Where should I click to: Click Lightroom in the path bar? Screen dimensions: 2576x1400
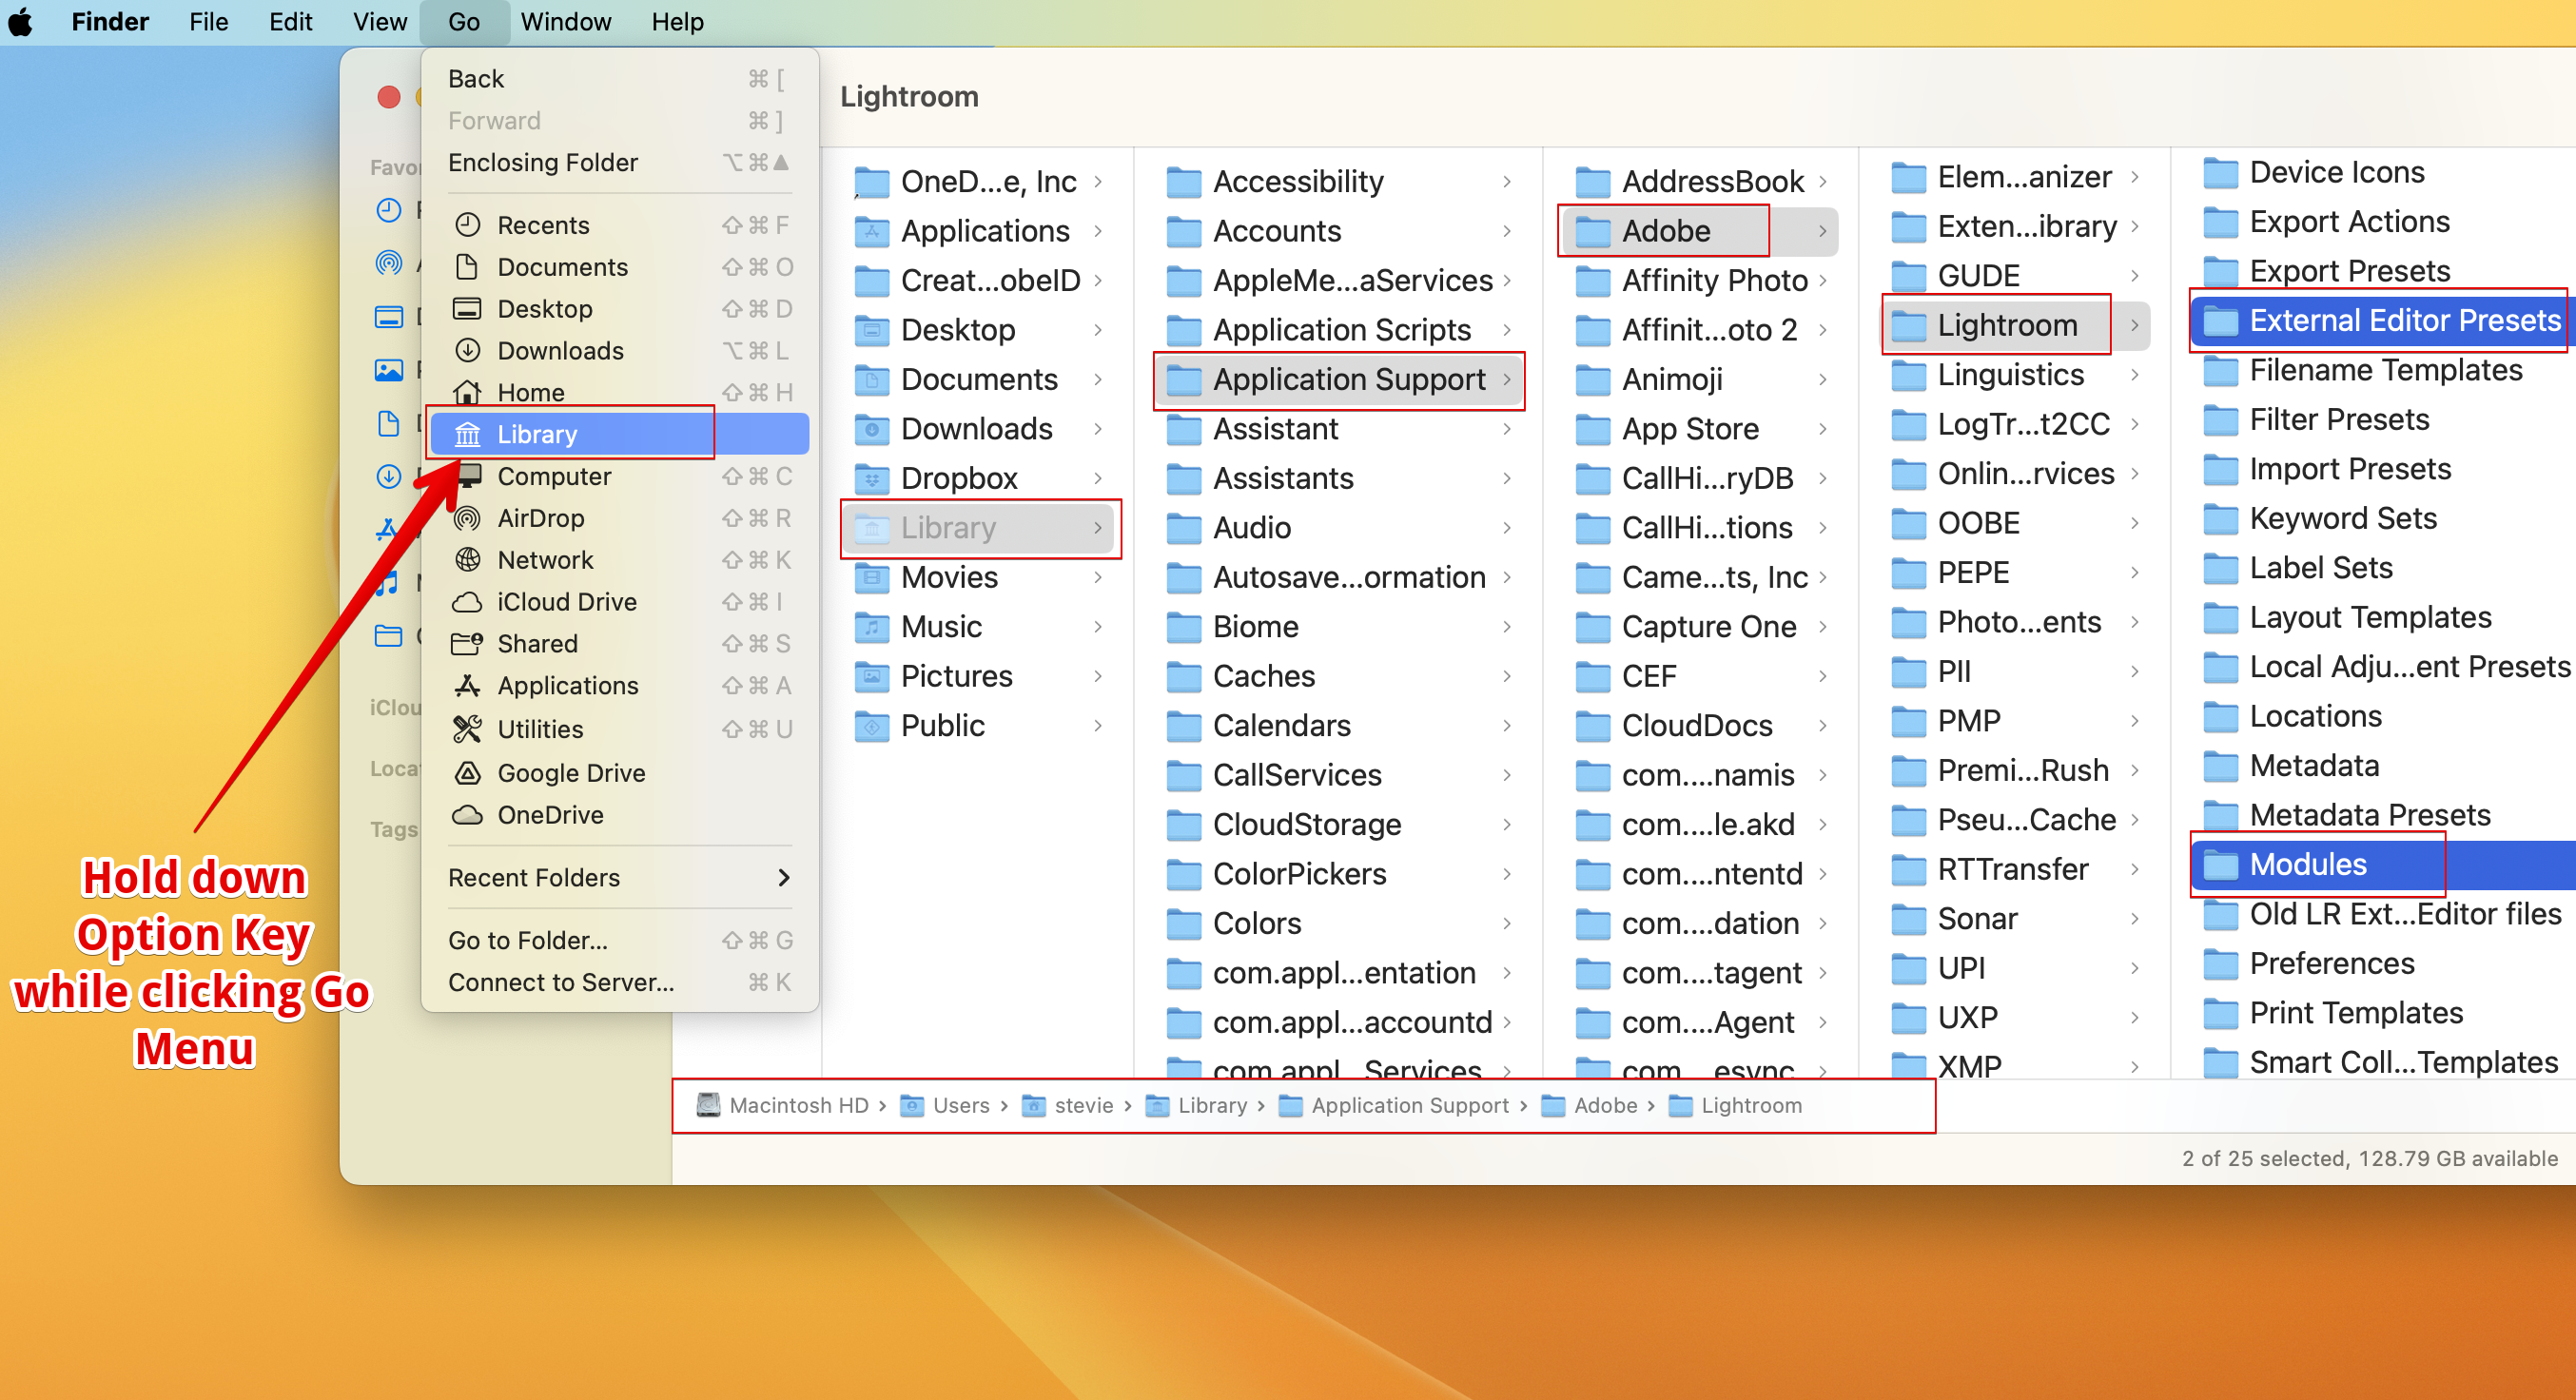click(1736, 1105)
